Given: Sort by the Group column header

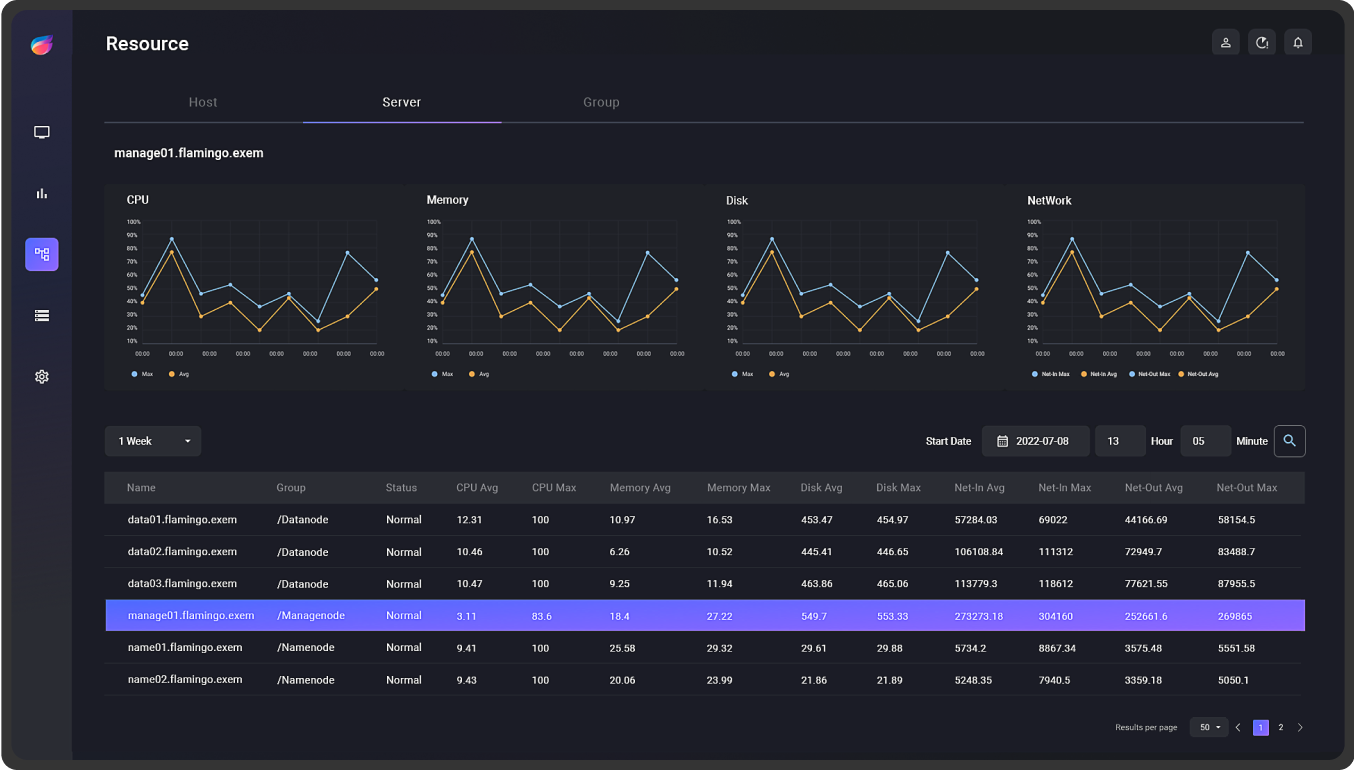Looking at the screenshot, I should pyautogui.click(x=291, y=488).
